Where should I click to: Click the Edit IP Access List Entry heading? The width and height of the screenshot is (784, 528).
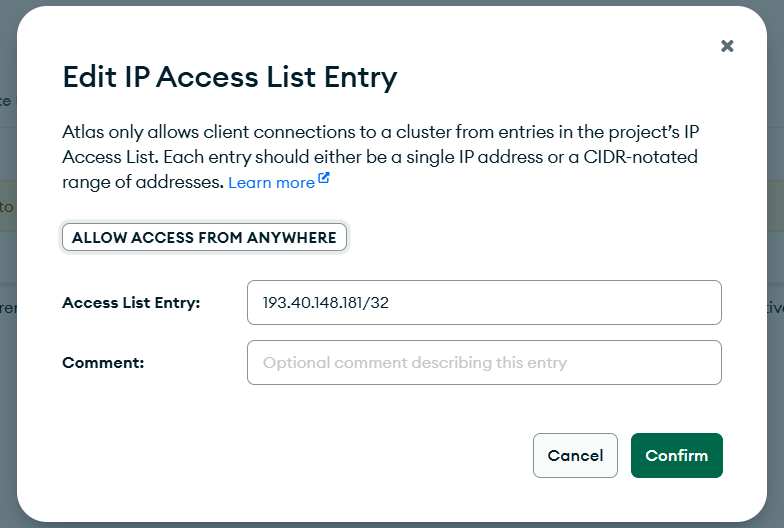pyautogui.click(x=229, y=77)
